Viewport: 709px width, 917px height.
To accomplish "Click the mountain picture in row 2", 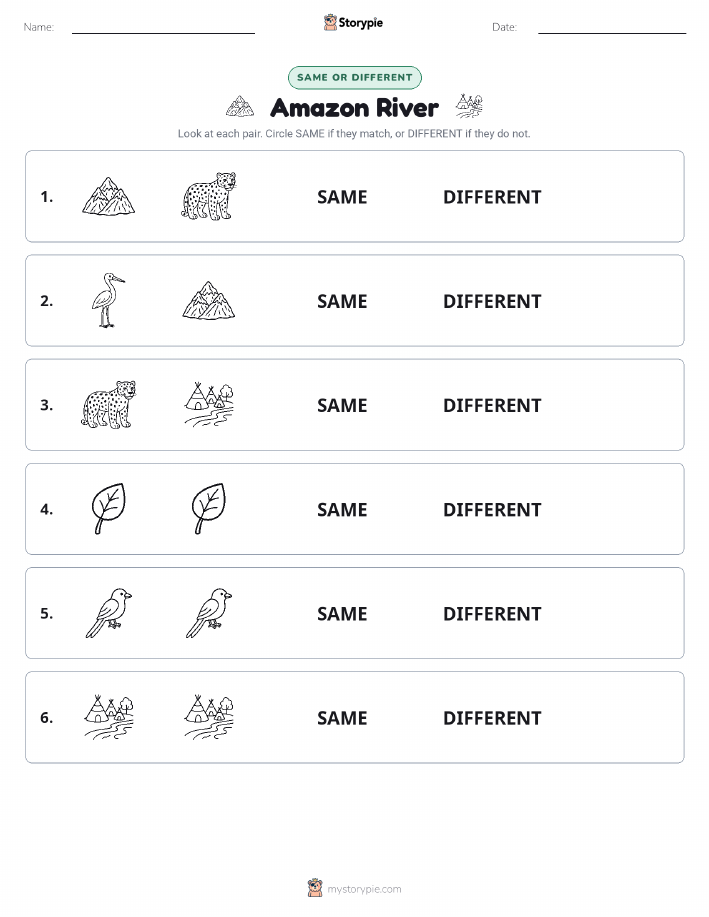I will point(208,301).
